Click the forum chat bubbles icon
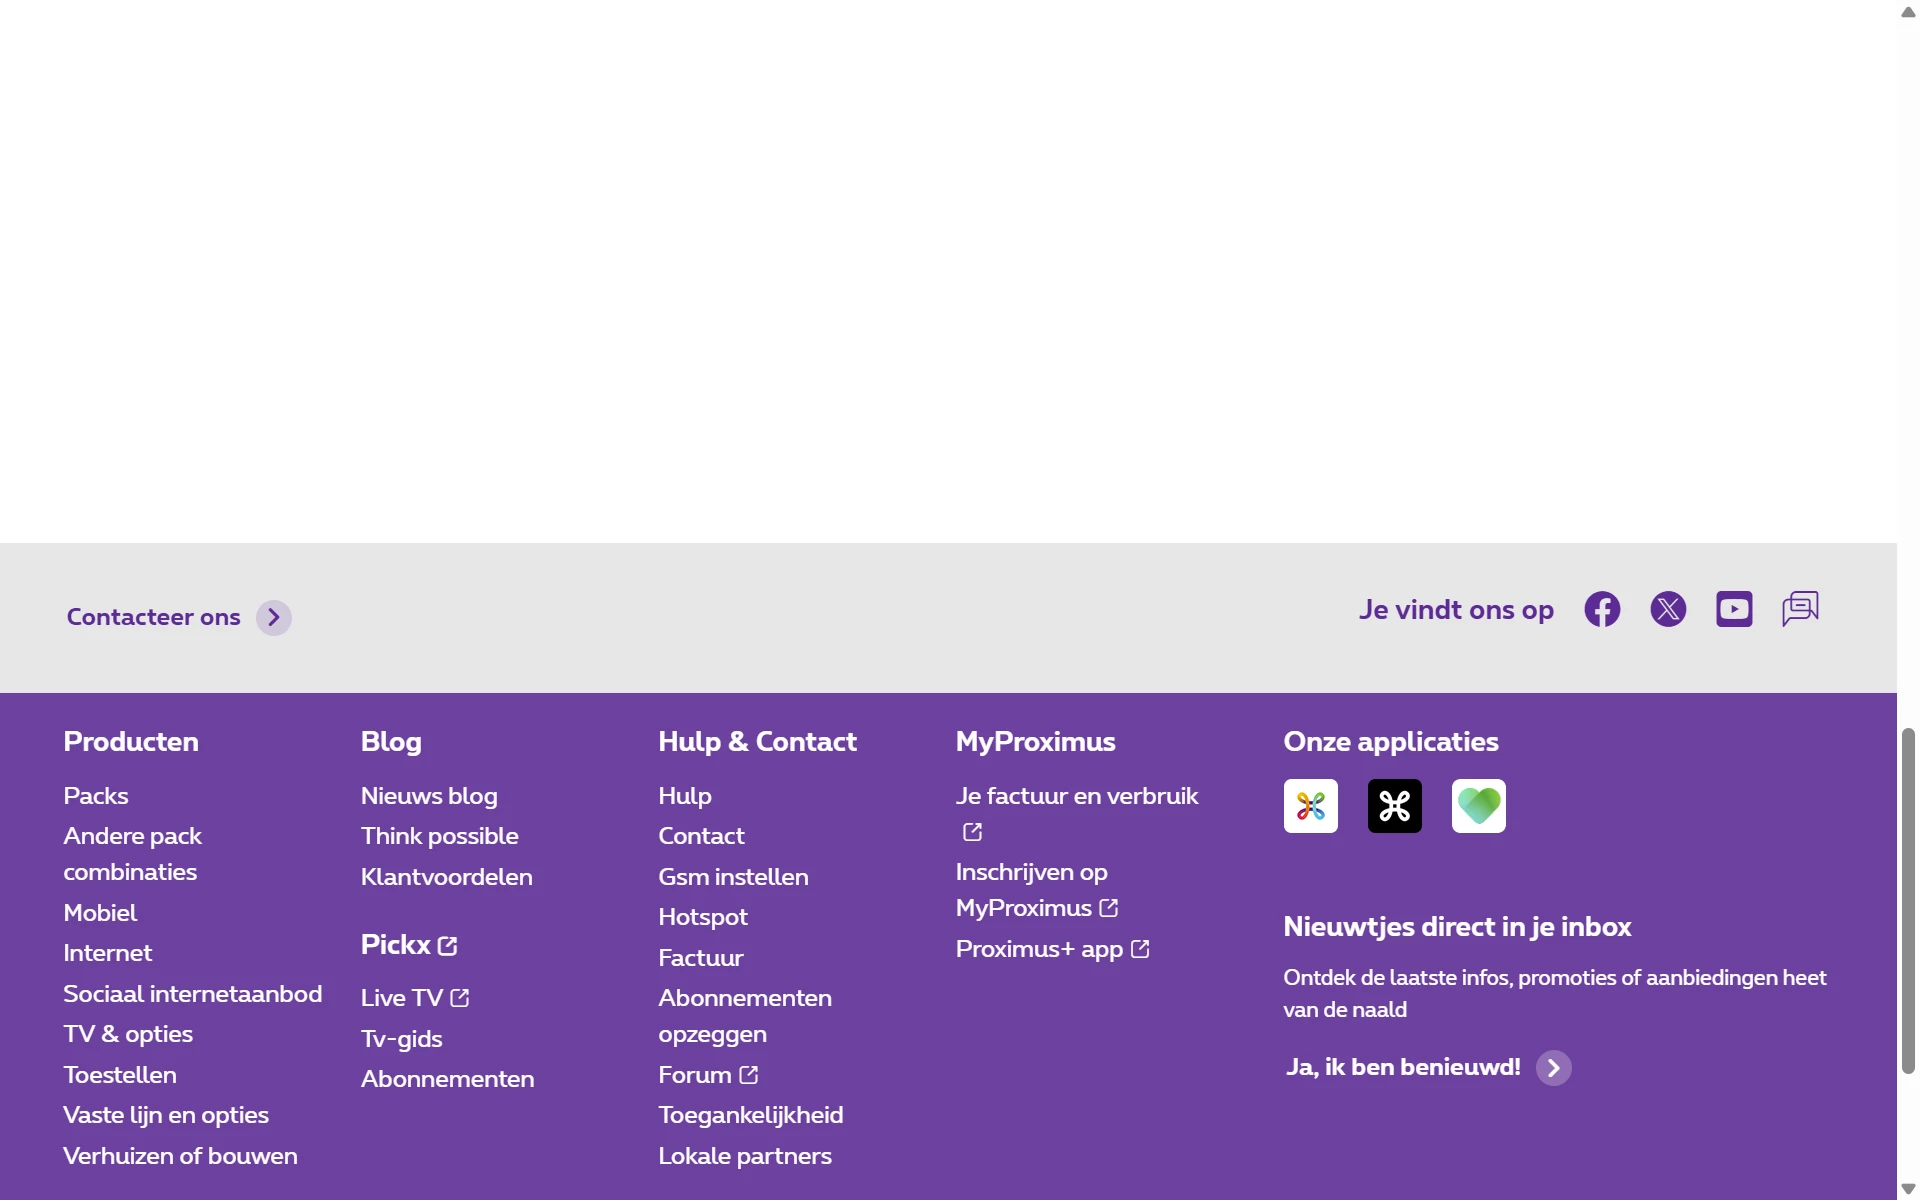 [1800, 608]
